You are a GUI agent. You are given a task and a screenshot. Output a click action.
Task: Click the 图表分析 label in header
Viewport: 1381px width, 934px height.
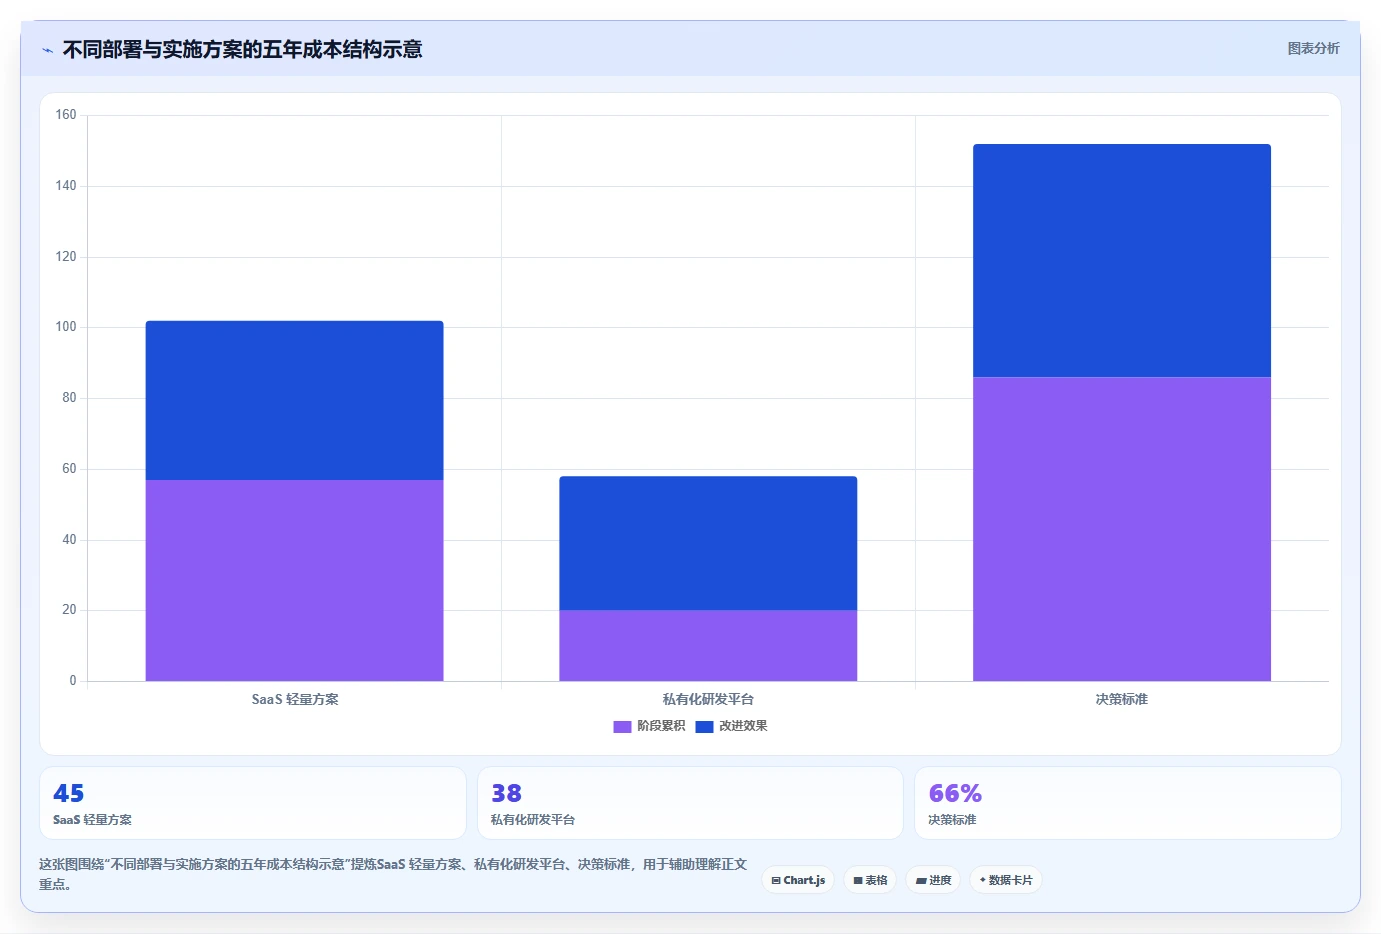click(x=1313, y=48)
